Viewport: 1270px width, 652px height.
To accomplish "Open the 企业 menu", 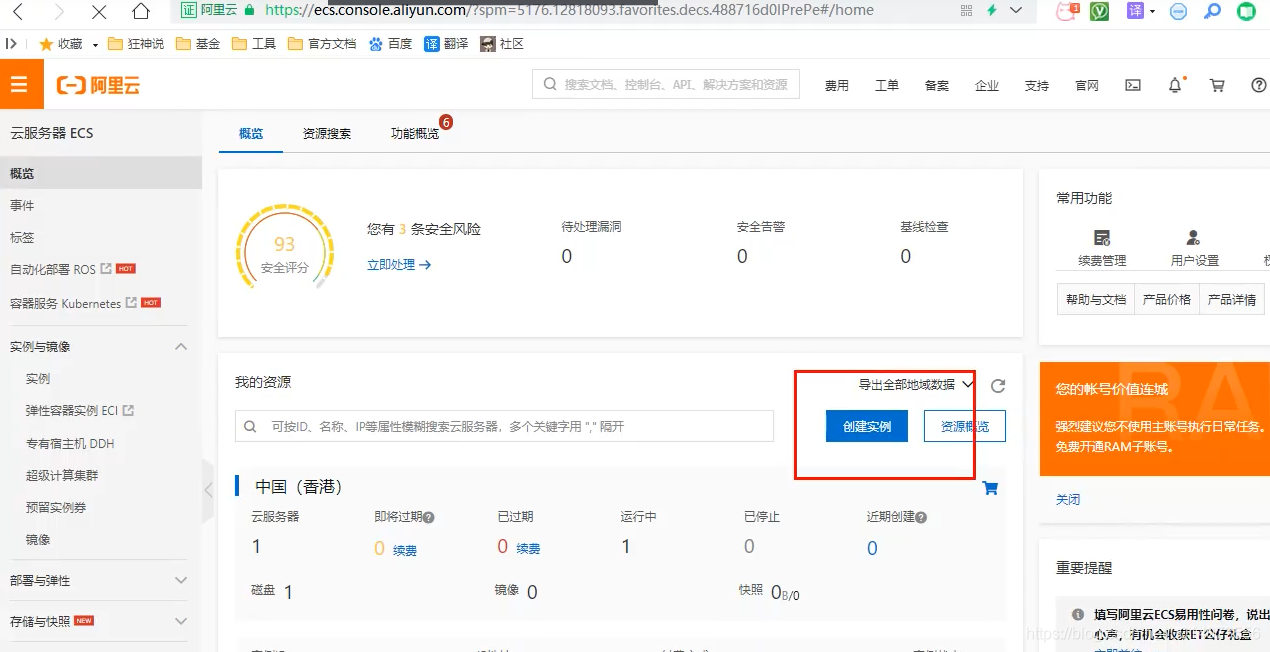I will [987, 86].
